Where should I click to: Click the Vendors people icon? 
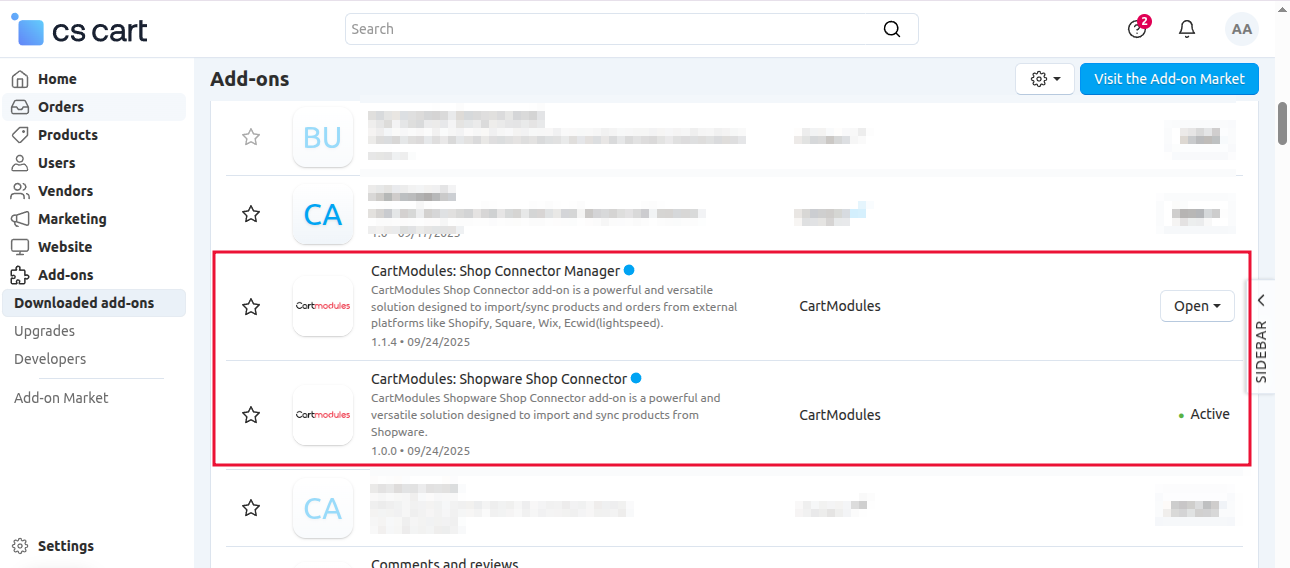pos(20,191)
